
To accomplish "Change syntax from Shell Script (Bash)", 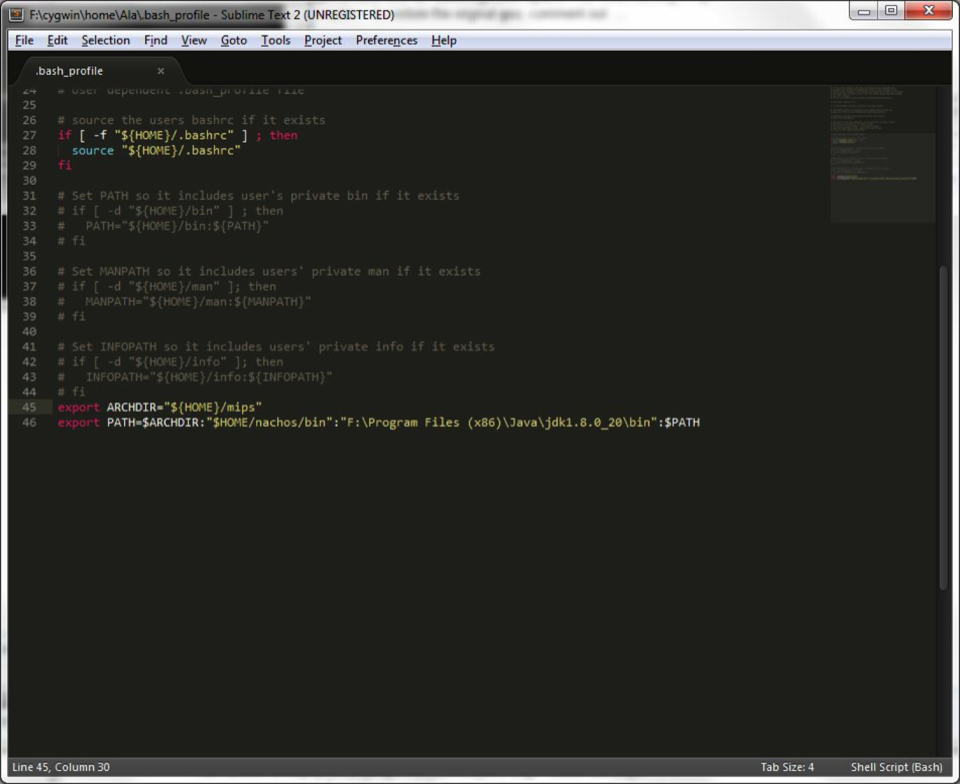I will coord(896,767).
